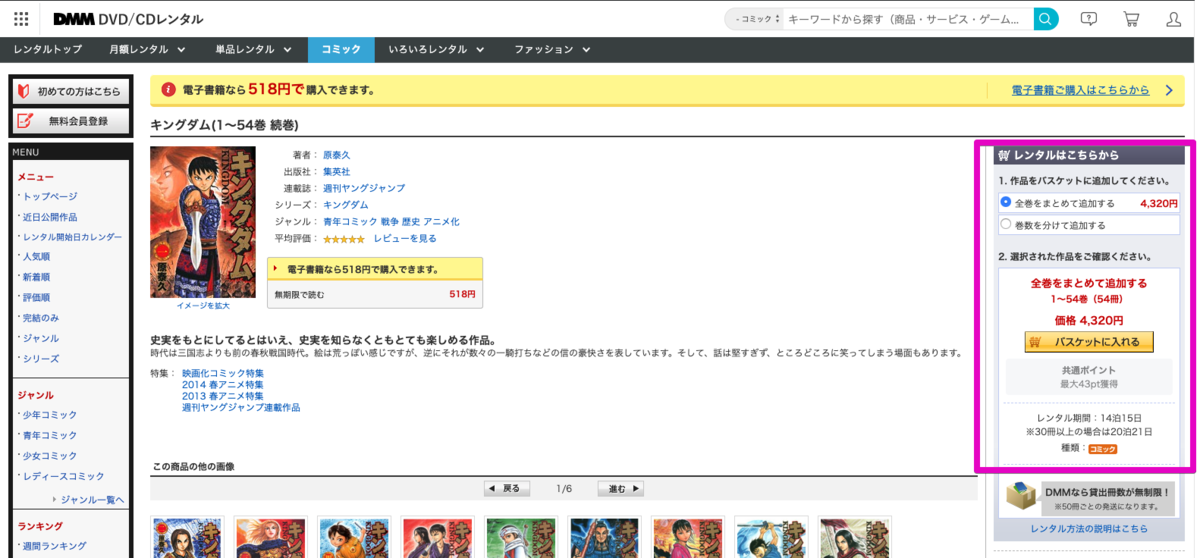Image resolution: width=1200 pixels, height=558 pixels.
Task: Open the shopping cart icon in header
Action: pyautogui.click(x=1131, y=19)
